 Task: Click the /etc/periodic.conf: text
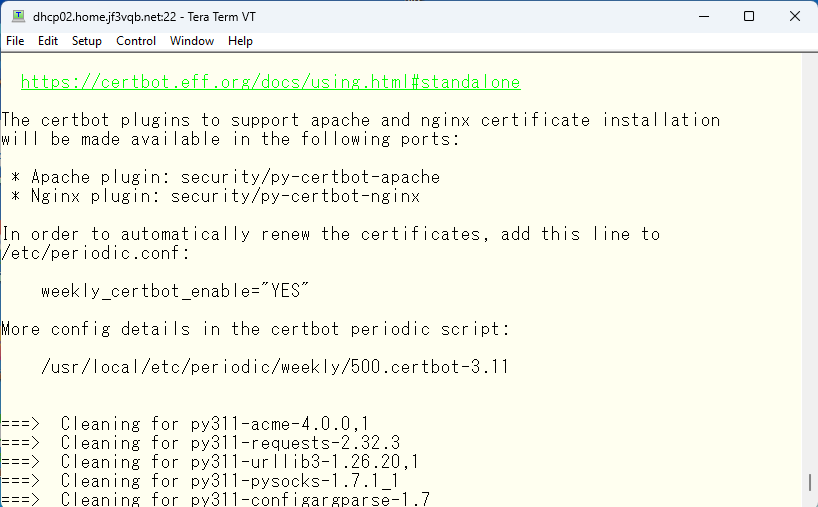95,253
